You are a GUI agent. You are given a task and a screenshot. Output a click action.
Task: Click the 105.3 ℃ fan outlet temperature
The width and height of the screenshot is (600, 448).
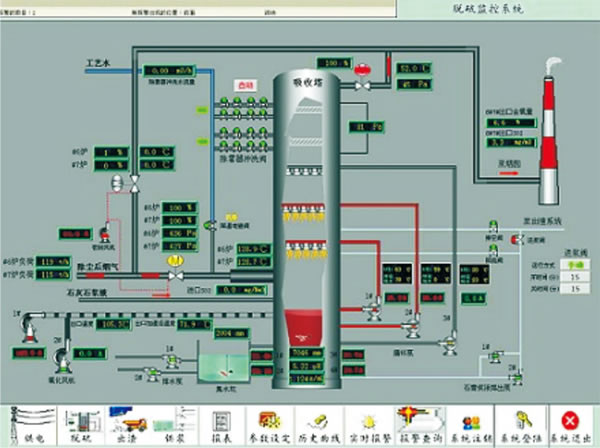coord(113,324)
